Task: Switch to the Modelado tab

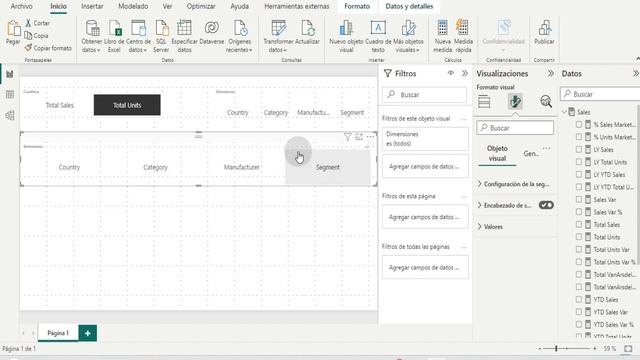Action: (133, 6)
